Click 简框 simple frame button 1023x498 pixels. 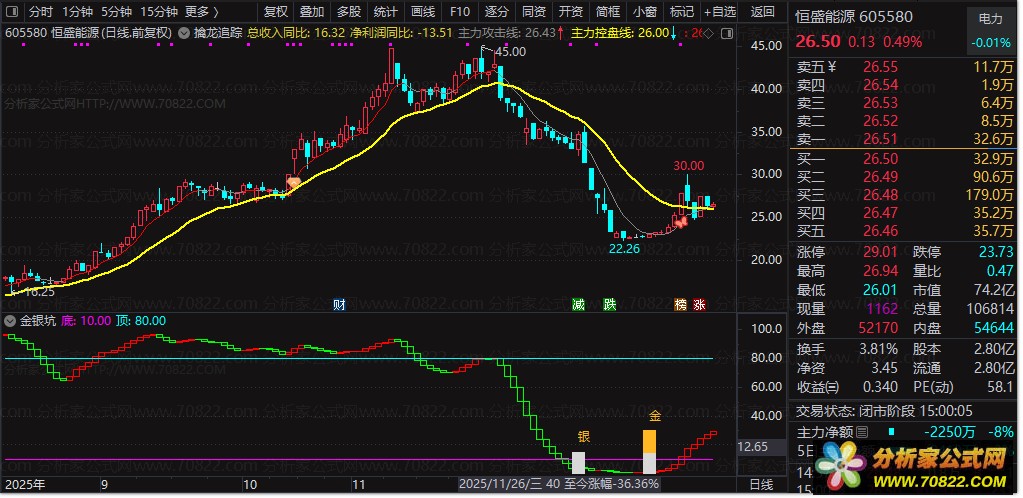coord(608,12)
